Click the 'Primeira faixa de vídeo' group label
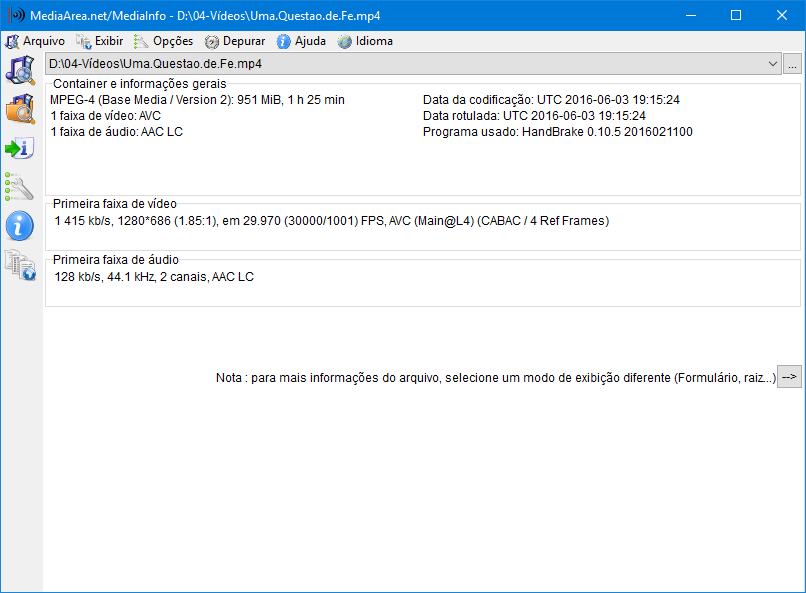The width and height of the screenshot is (806, 593). (x=115, y=204)
